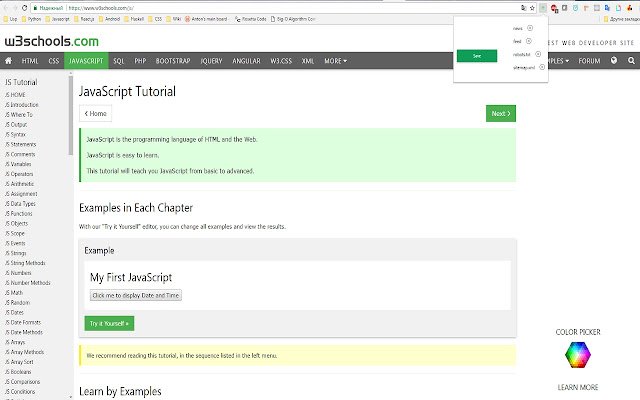This screenshot has width=640, height=400.
Task: Open the Haskell bookmarks folder
Action: (x=134, y=19)
